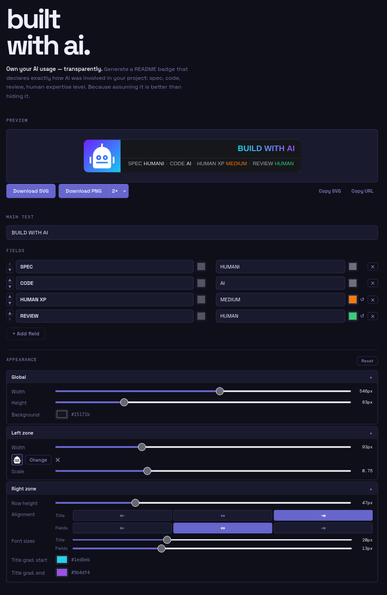The height and width of the screenshot is (595, 387).
Task: Move the HUMAN XP field down
Action: pyautogui.click(x=10, y=303)
